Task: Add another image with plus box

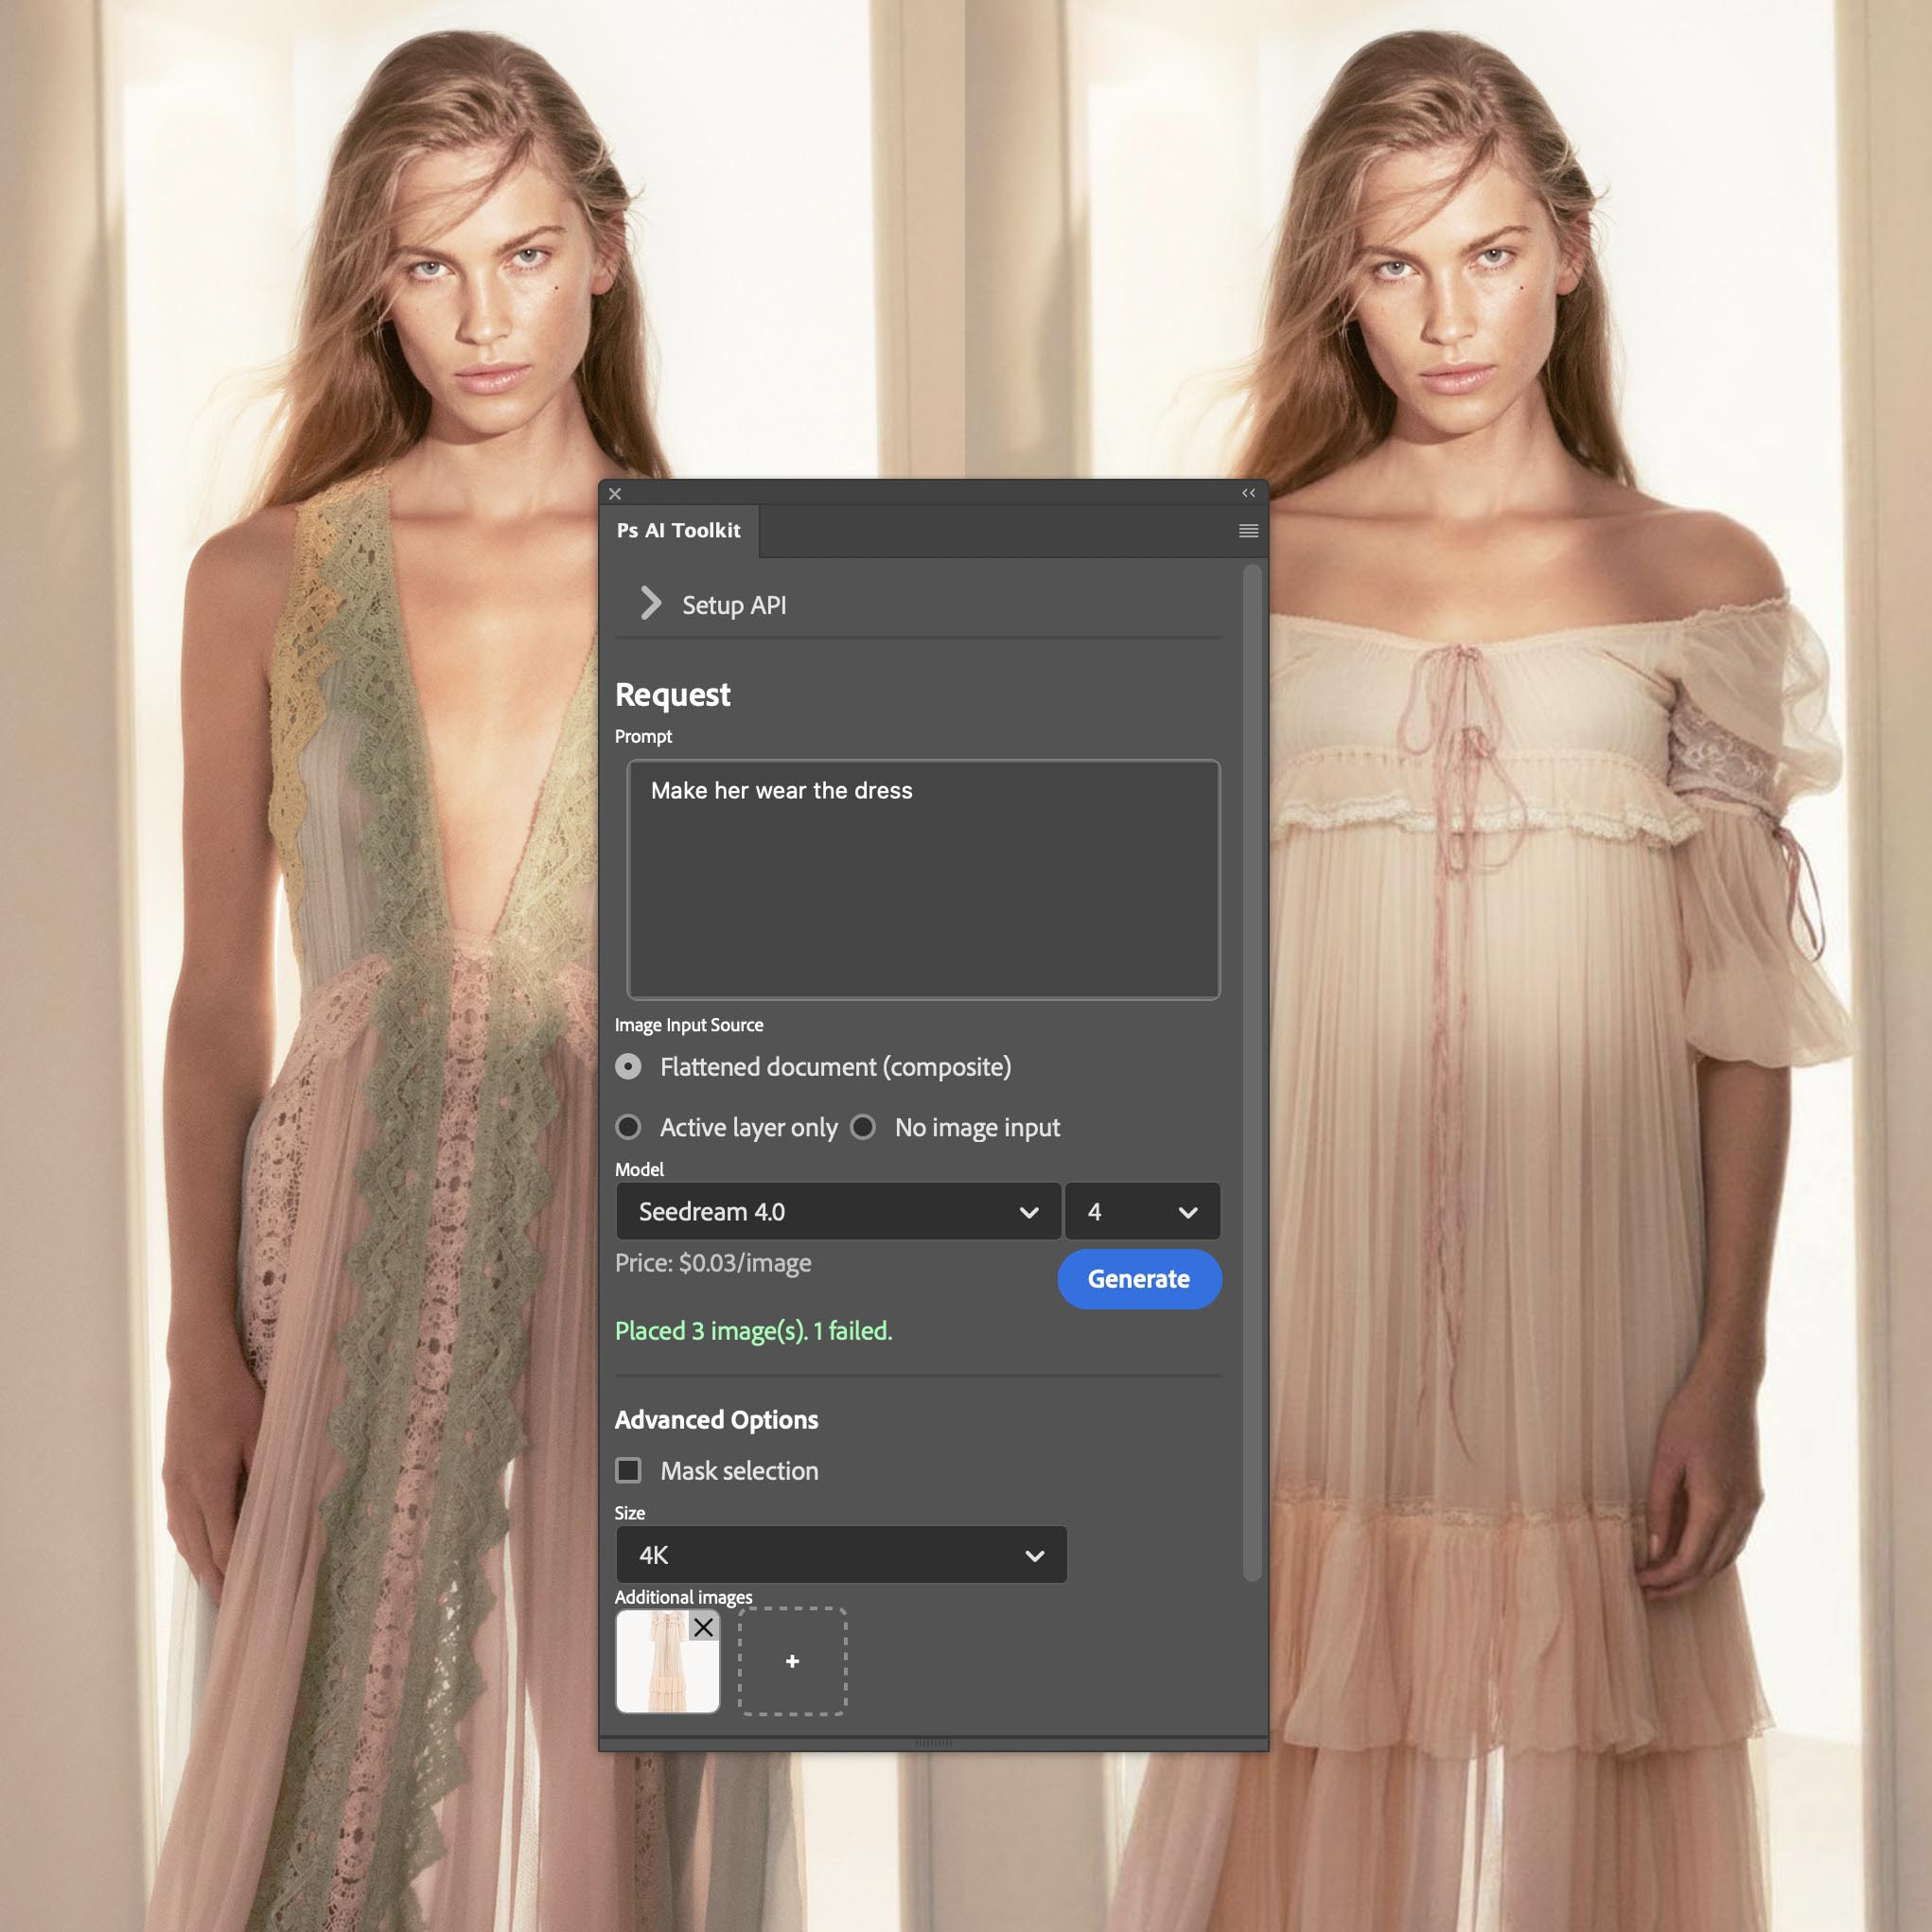Action: click(792, 1662)
